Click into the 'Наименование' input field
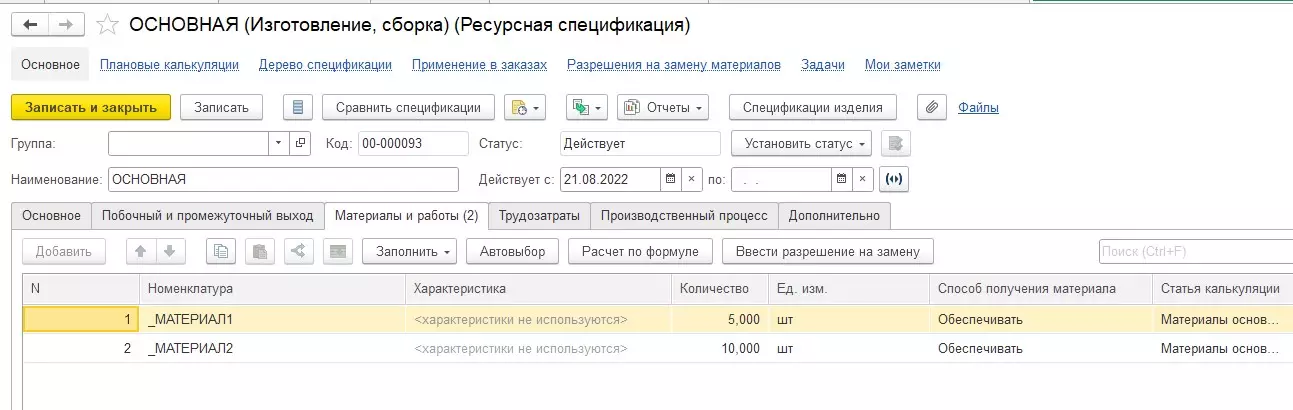 [282, 180]
